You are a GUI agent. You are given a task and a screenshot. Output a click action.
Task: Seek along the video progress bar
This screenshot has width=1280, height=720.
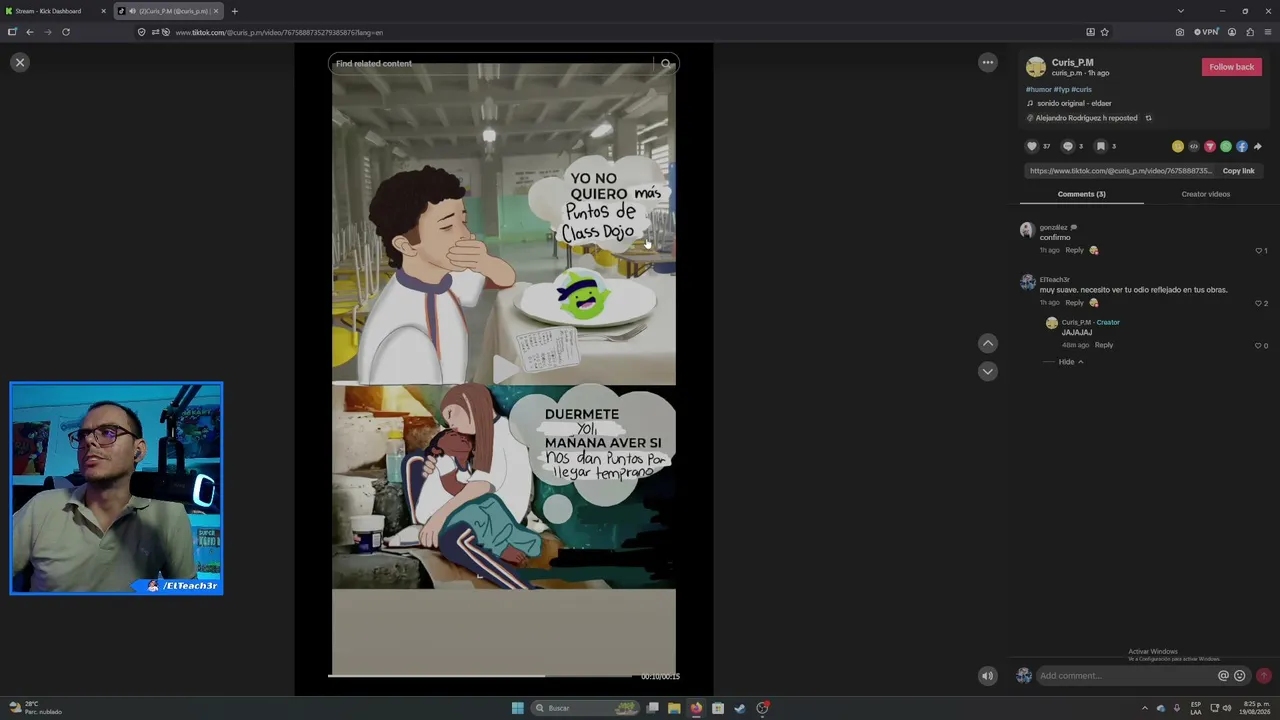480,677
